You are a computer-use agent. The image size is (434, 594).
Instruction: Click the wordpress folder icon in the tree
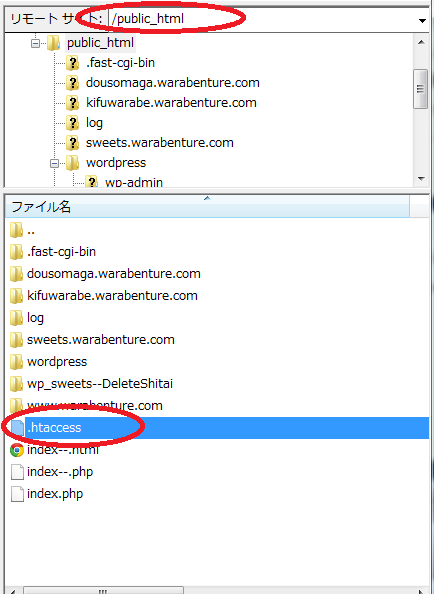tap(72, 163)
